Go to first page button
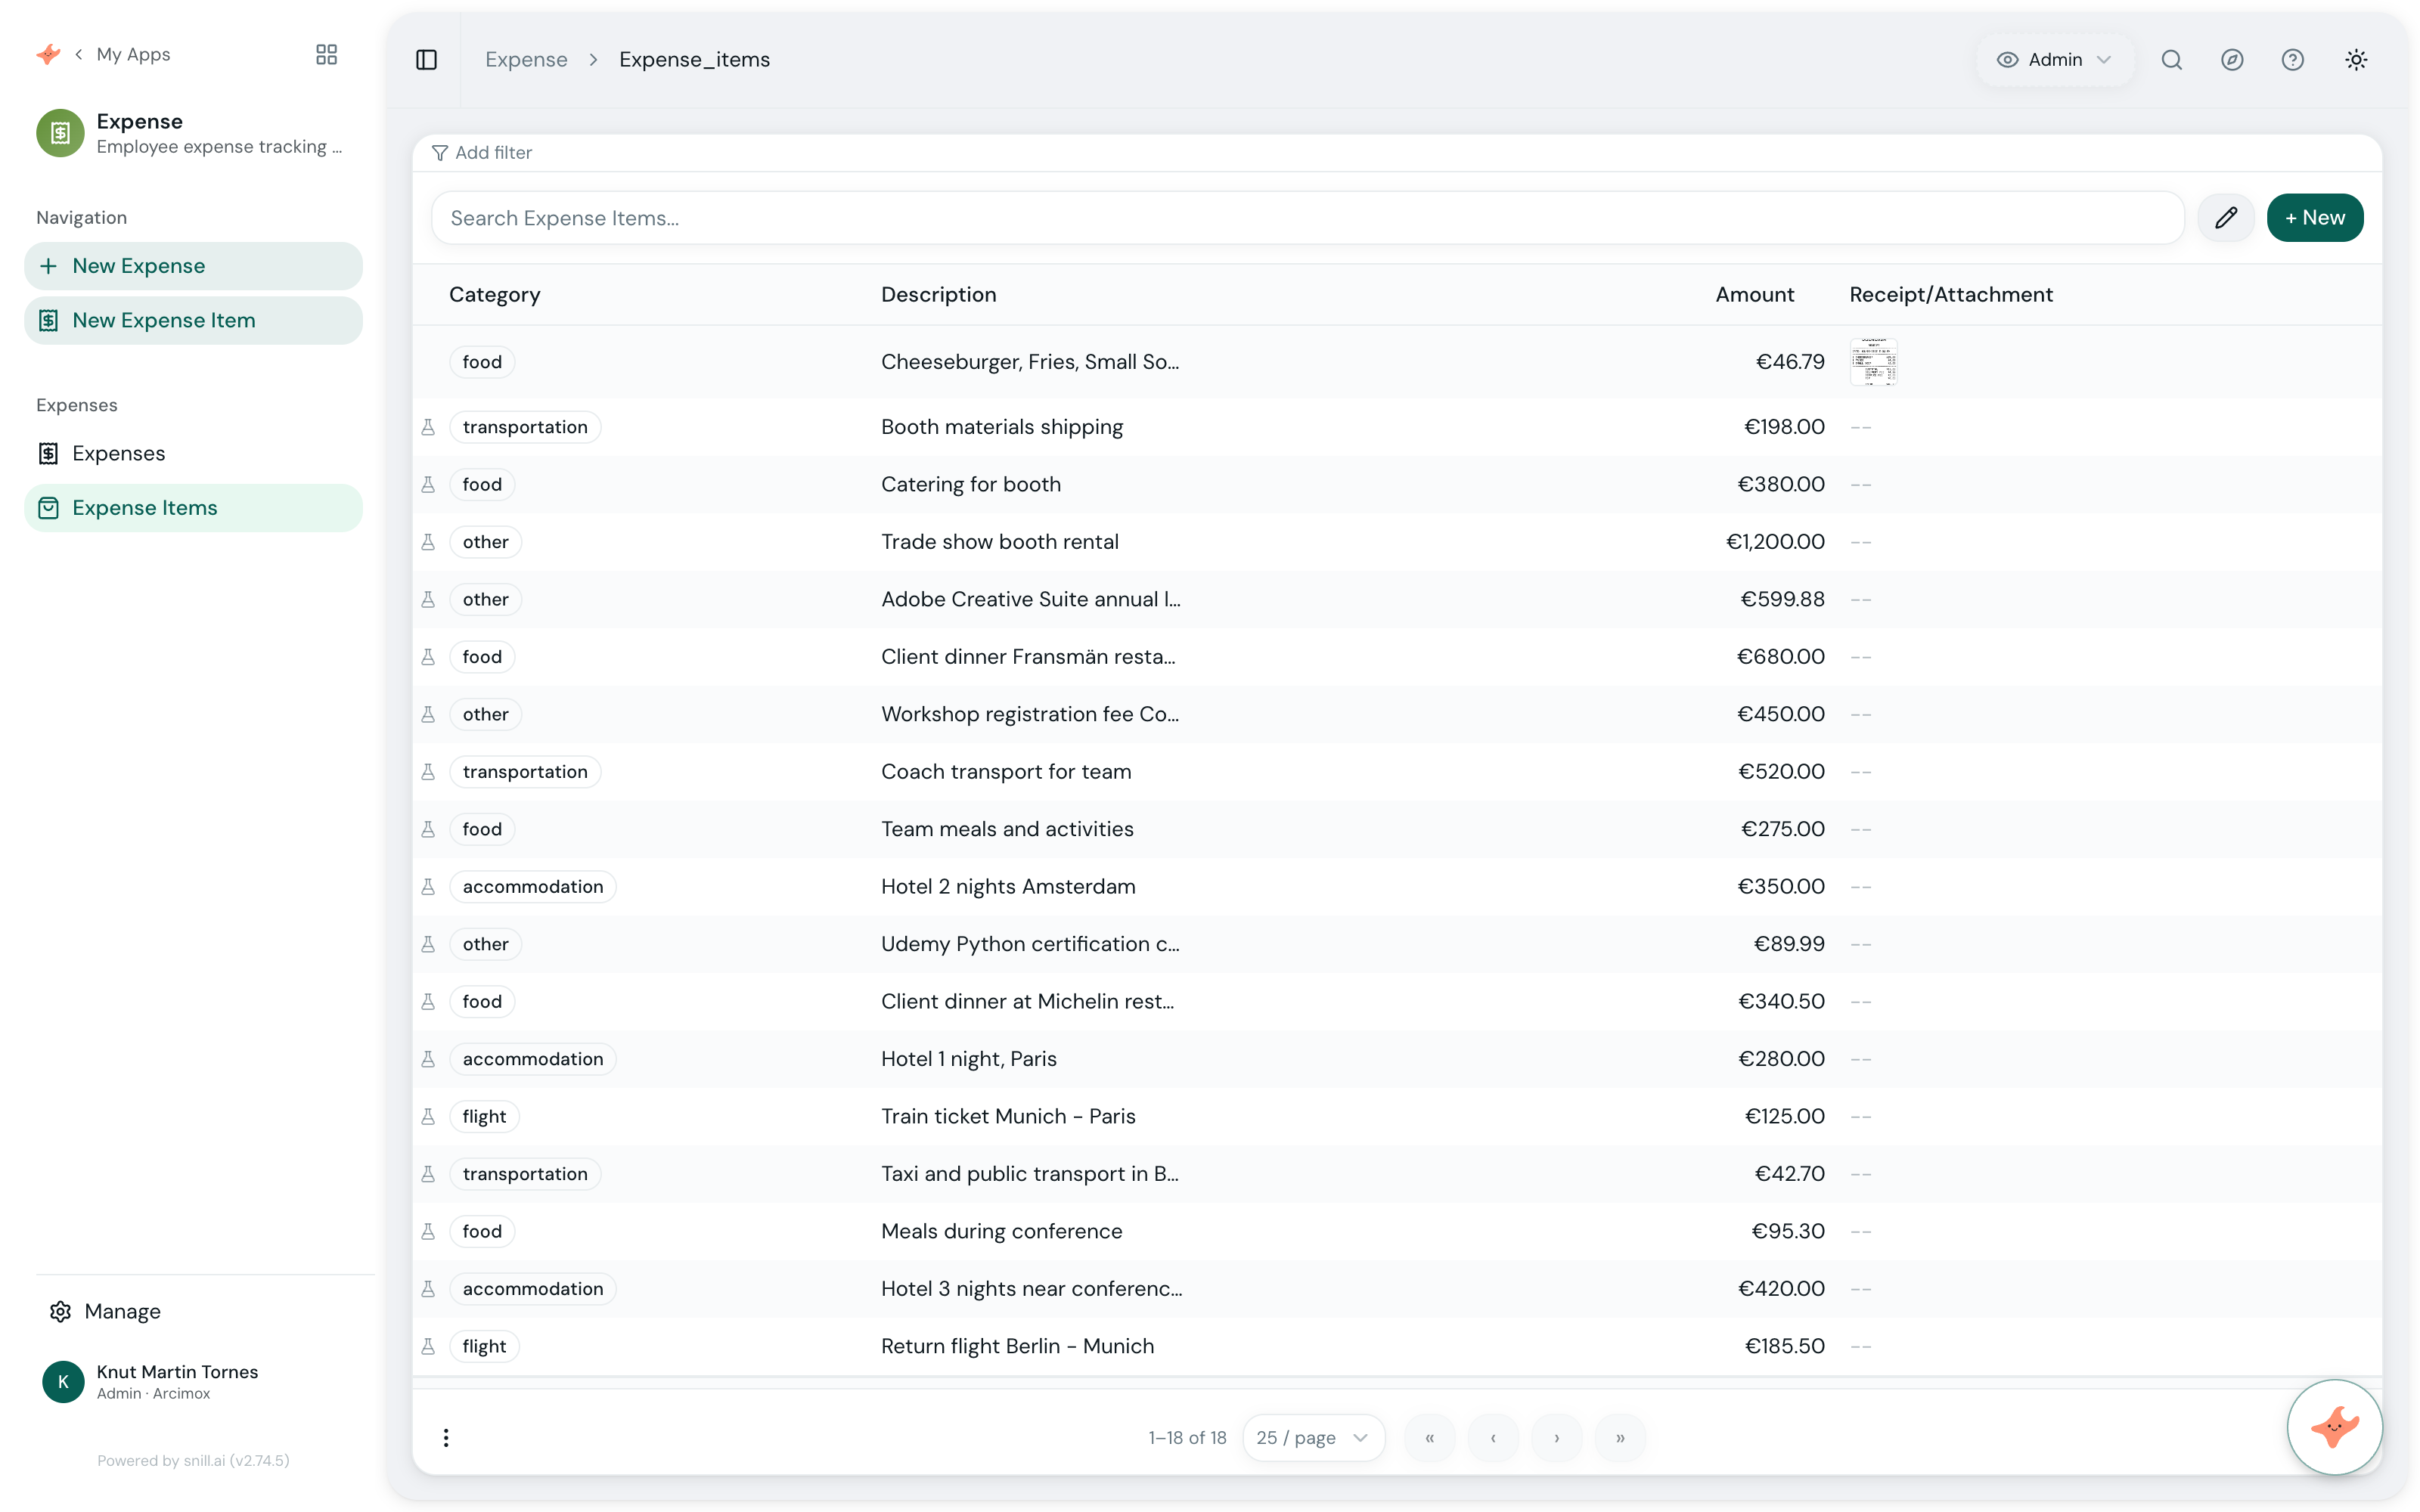The image size is (2420, 1512). point(1430,1437)
